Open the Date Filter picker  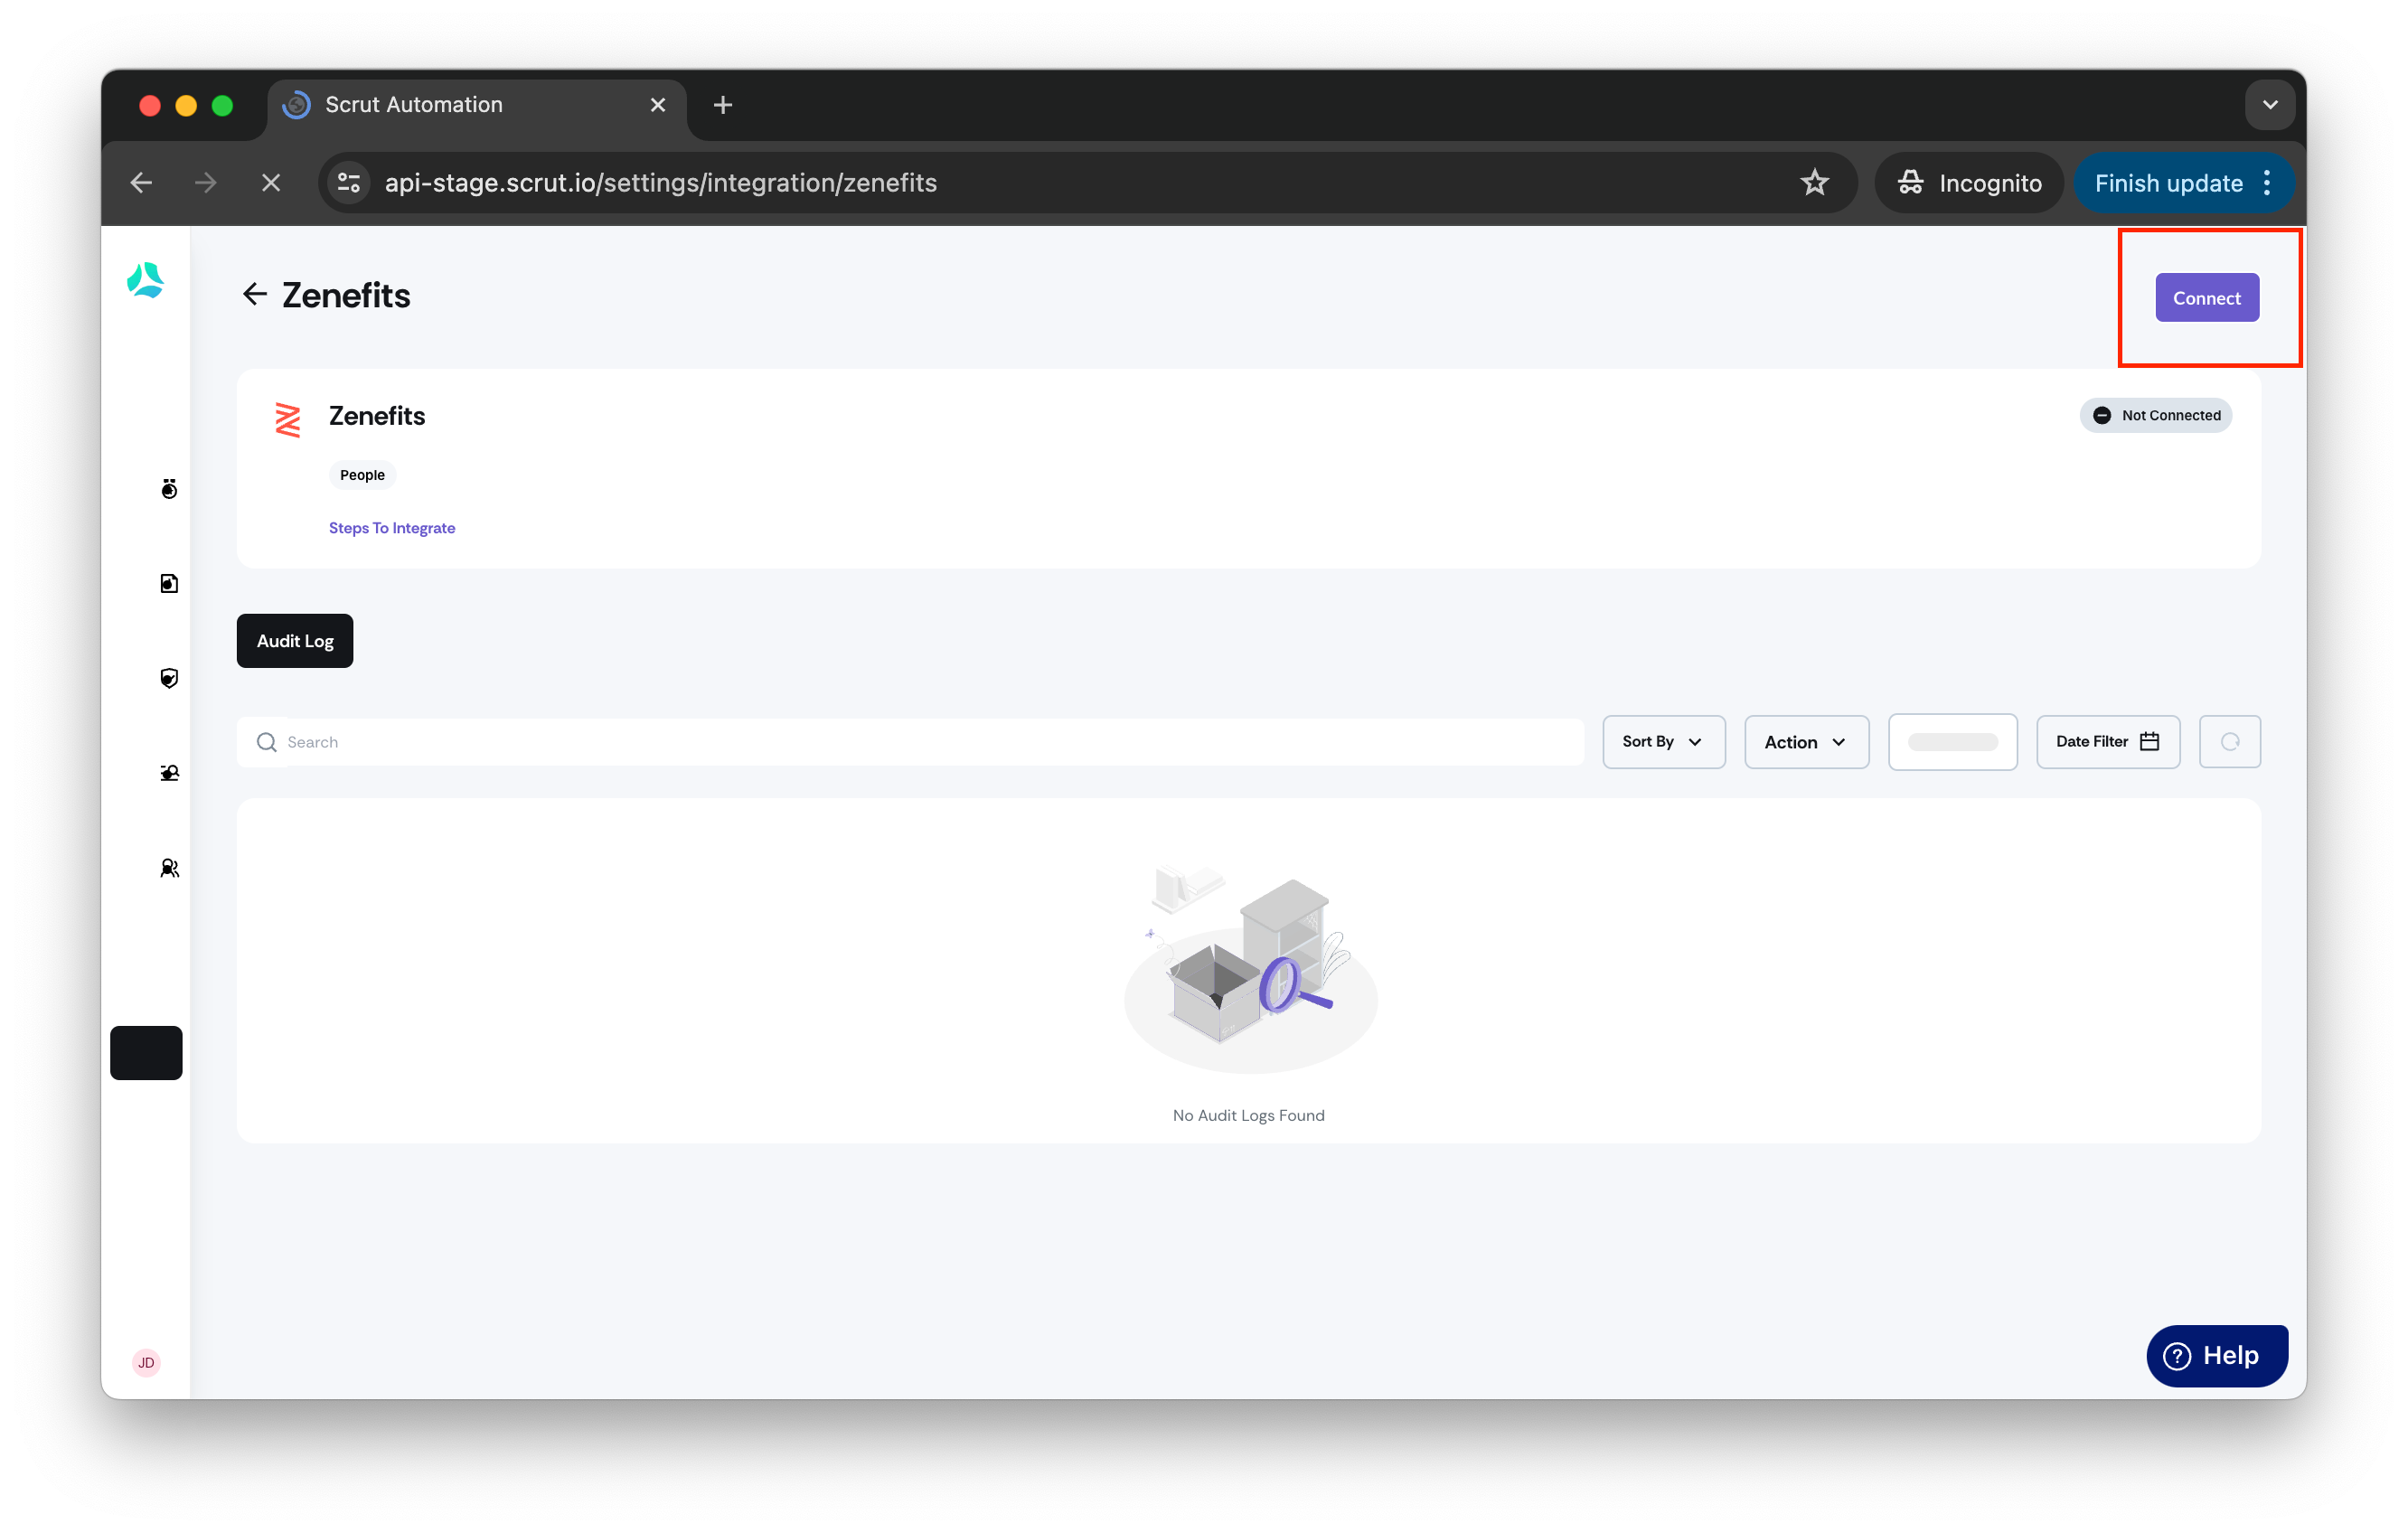pyautogui.click(x=2107, y=742)
